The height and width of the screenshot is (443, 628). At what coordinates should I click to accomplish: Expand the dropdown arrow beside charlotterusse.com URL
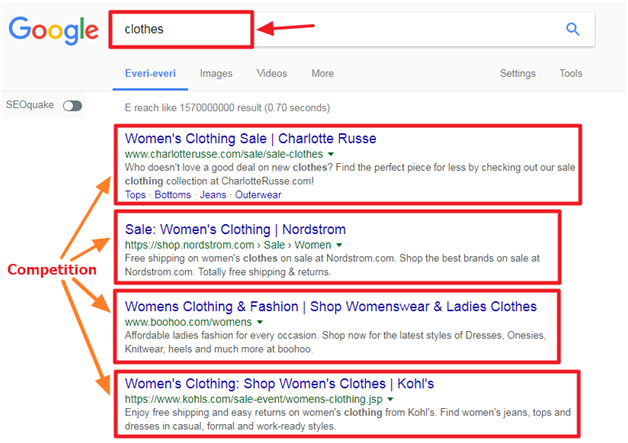[331, 154]
